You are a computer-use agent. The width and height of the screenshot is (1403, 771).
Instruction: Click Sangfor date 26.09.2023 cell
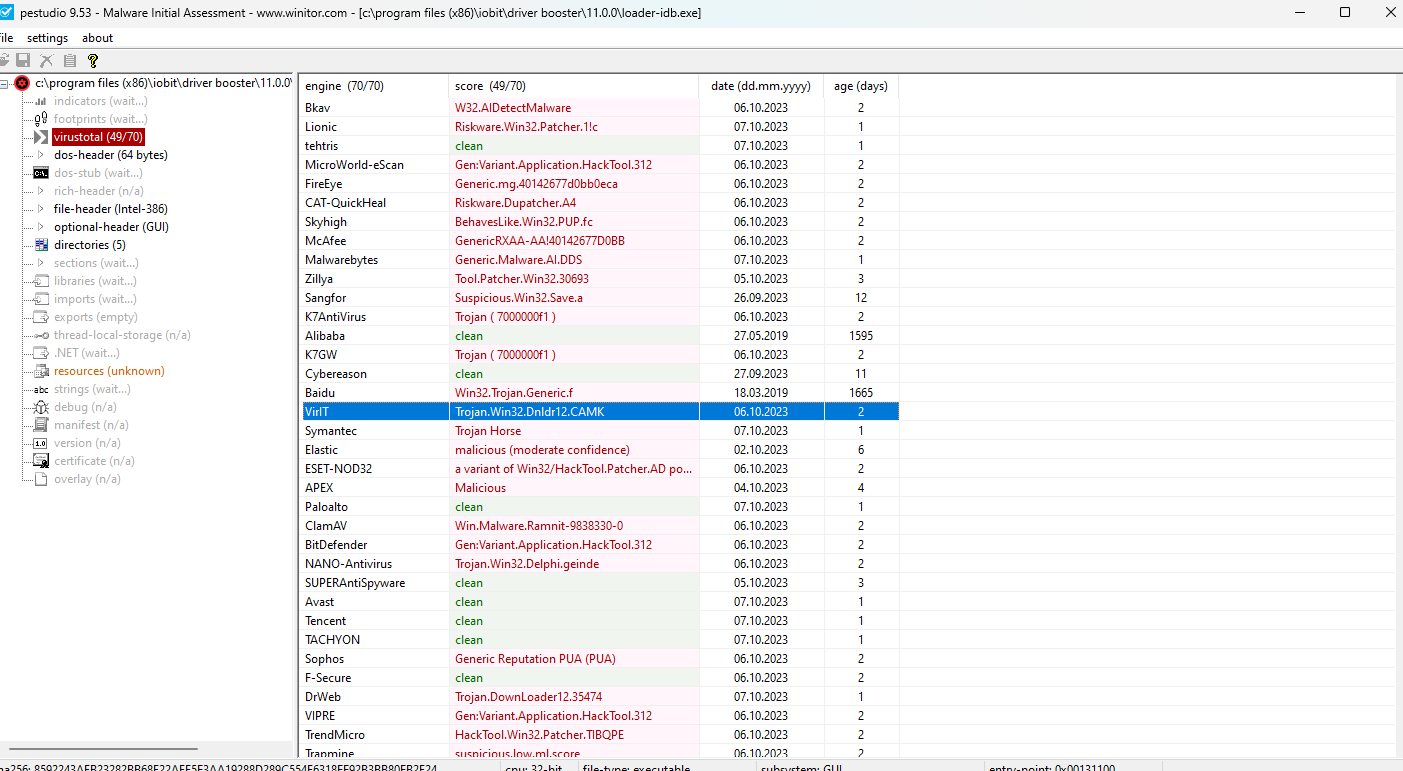[x=761, y=298]
